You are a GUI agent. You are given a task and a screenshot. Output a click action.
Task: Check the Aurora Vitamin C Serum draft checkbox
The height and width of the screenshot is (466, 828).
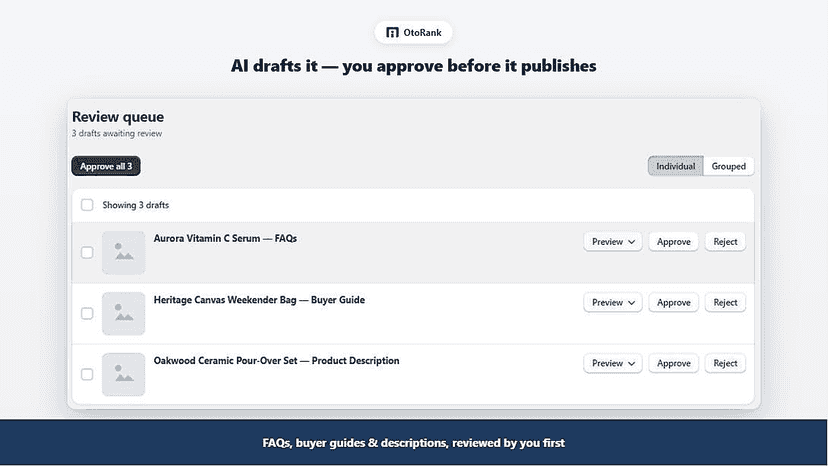tap(87, 253)
